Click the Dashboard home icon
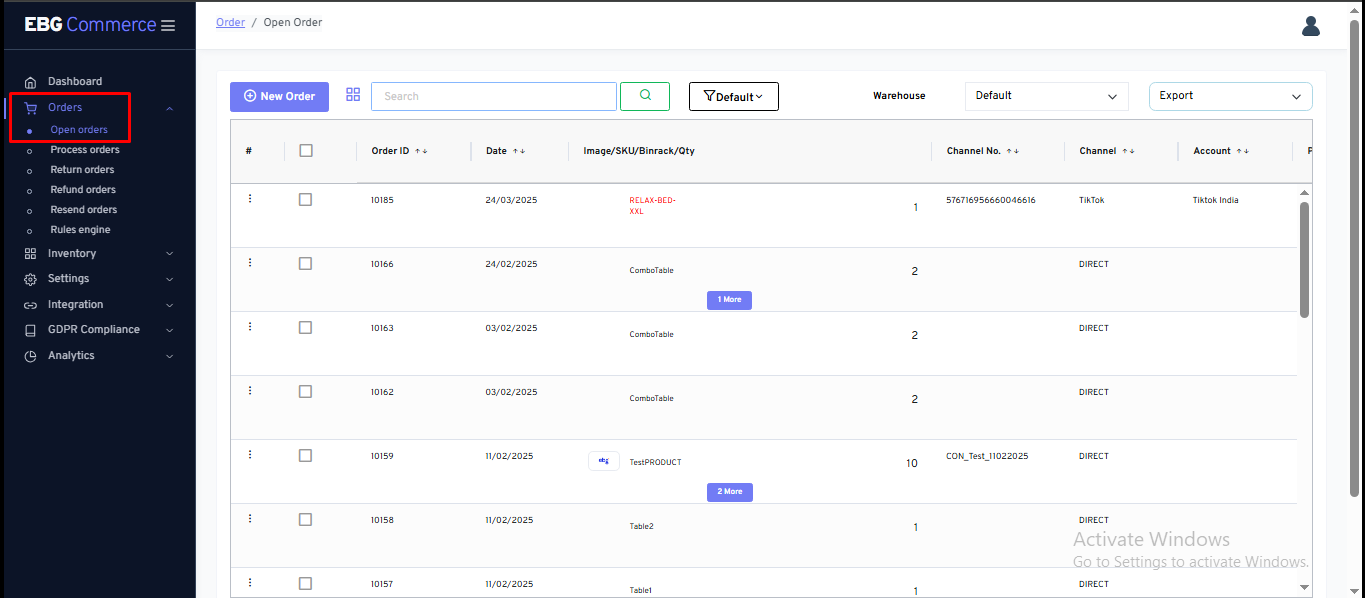 click(30, 82)
